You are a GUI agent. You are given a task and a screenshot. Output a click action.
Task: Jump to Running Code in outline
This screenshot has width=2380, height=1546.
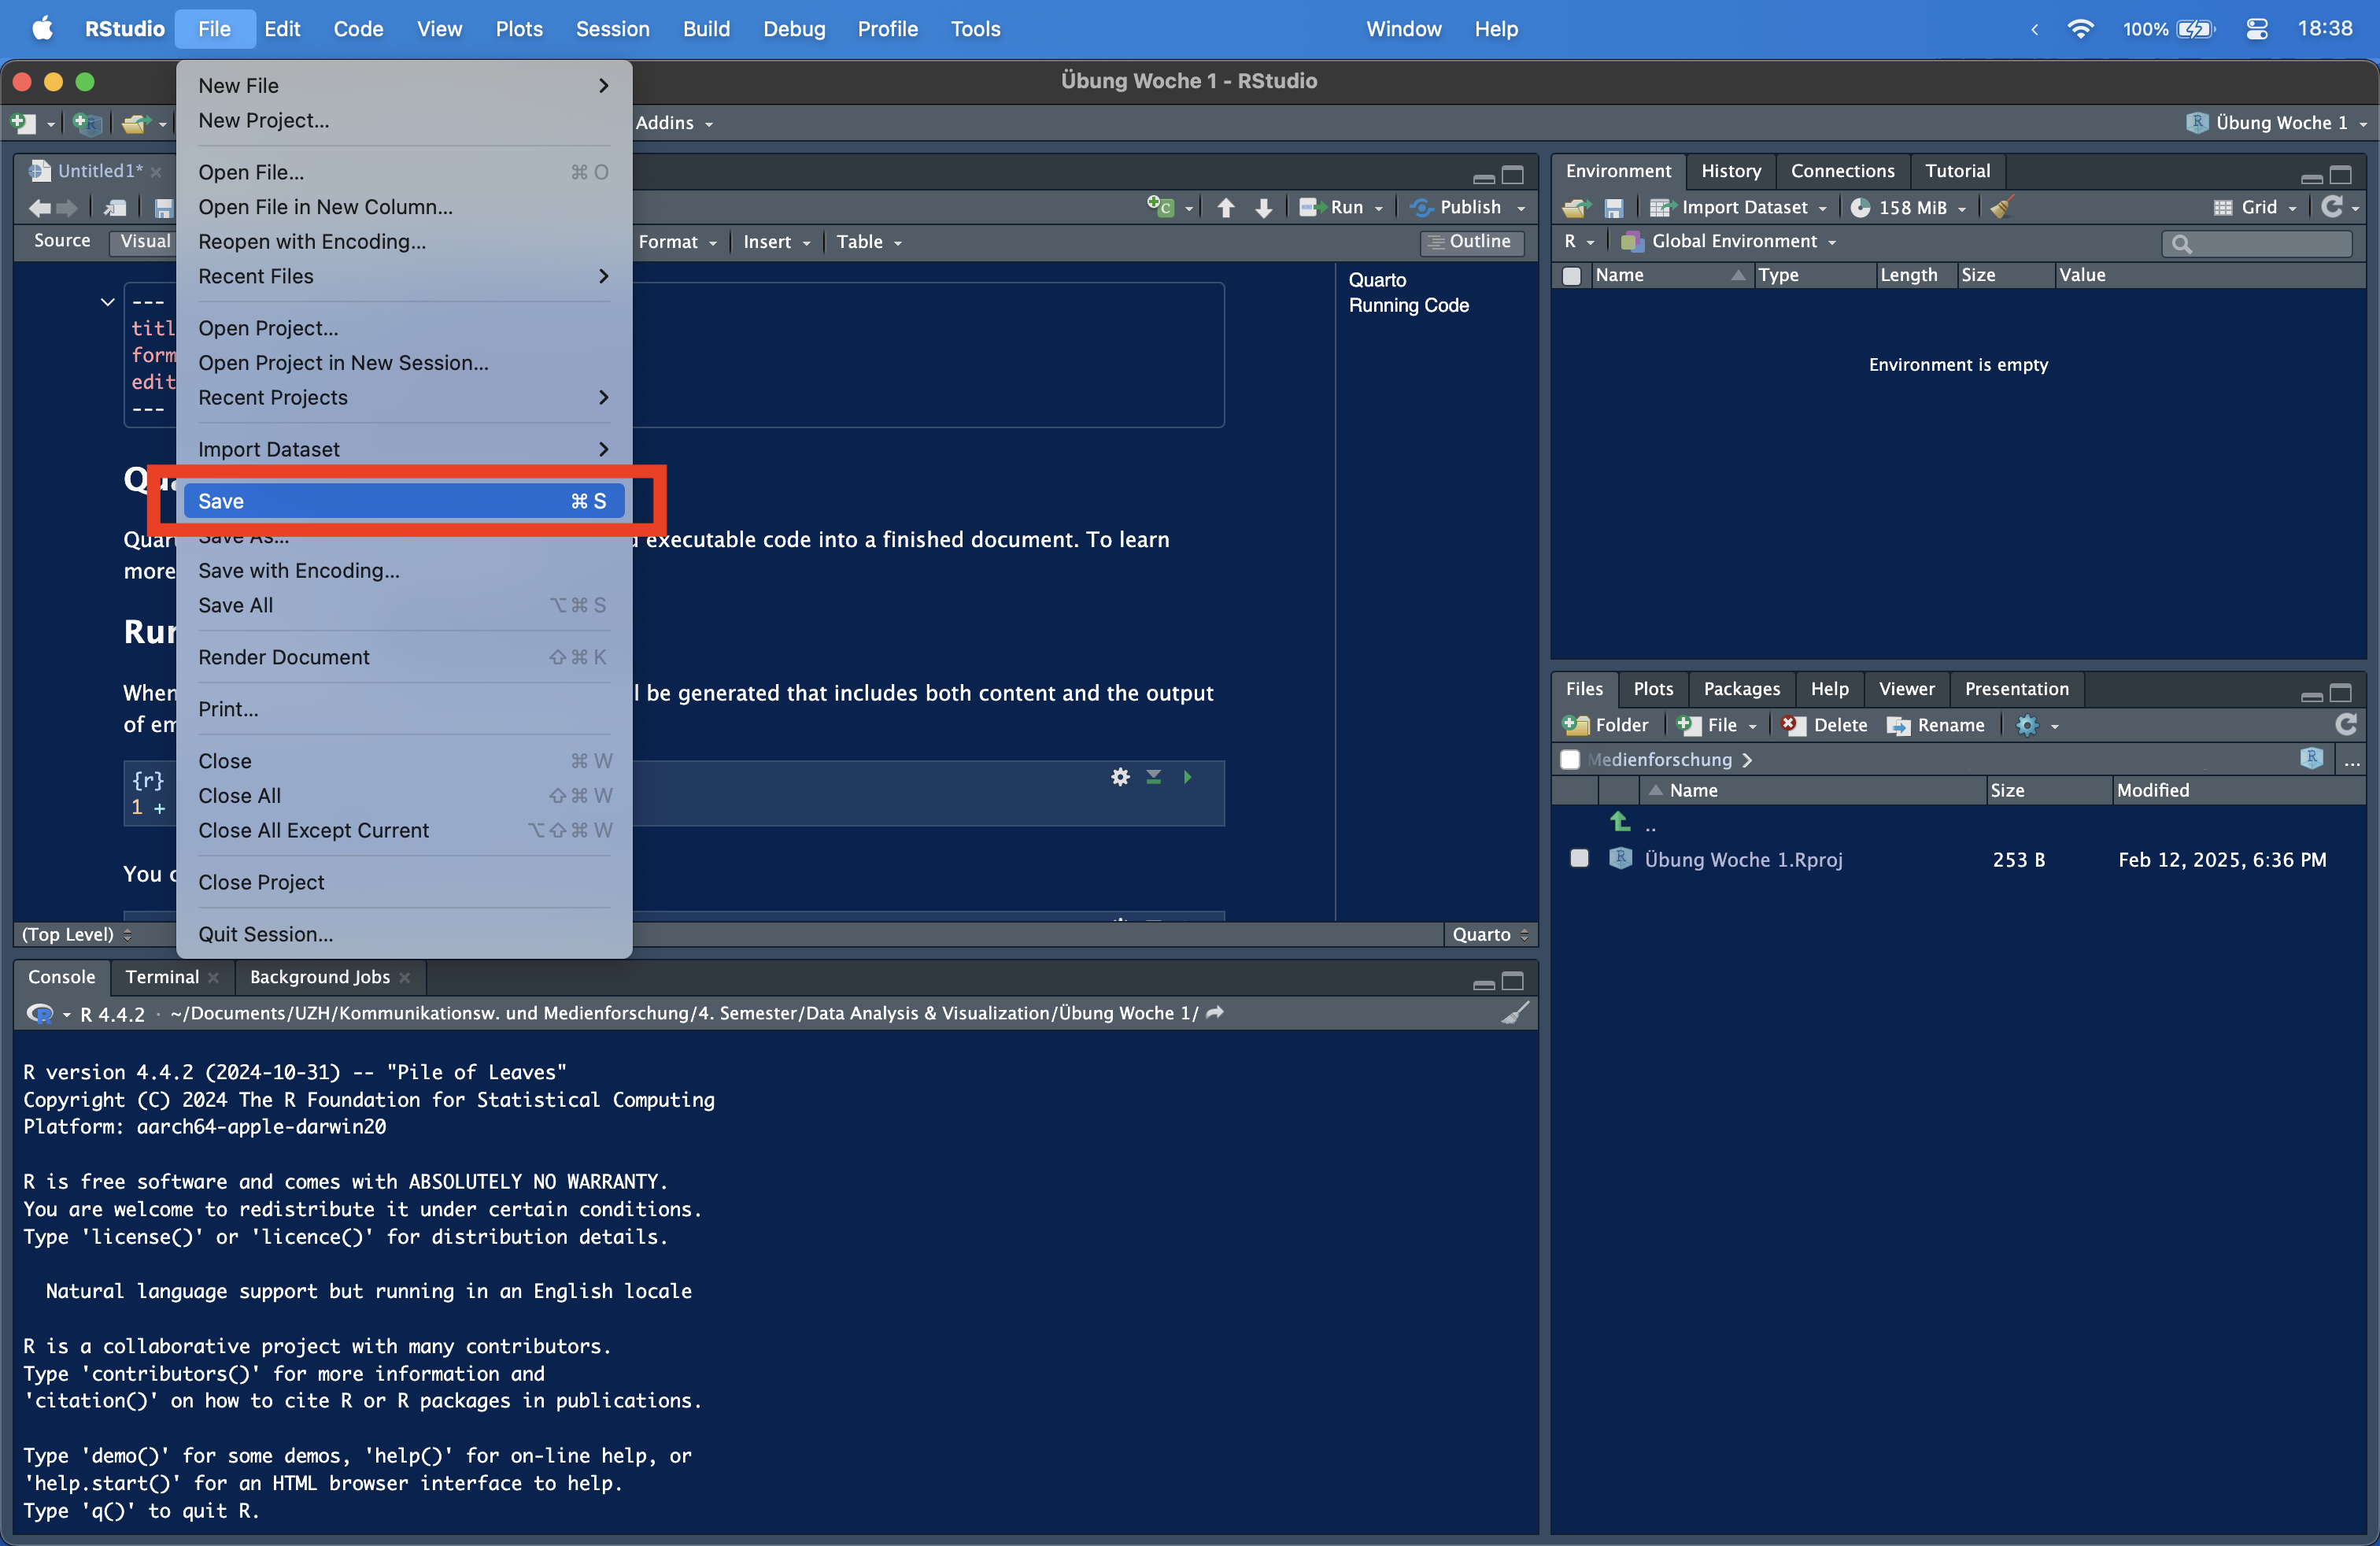point(1408,305)
